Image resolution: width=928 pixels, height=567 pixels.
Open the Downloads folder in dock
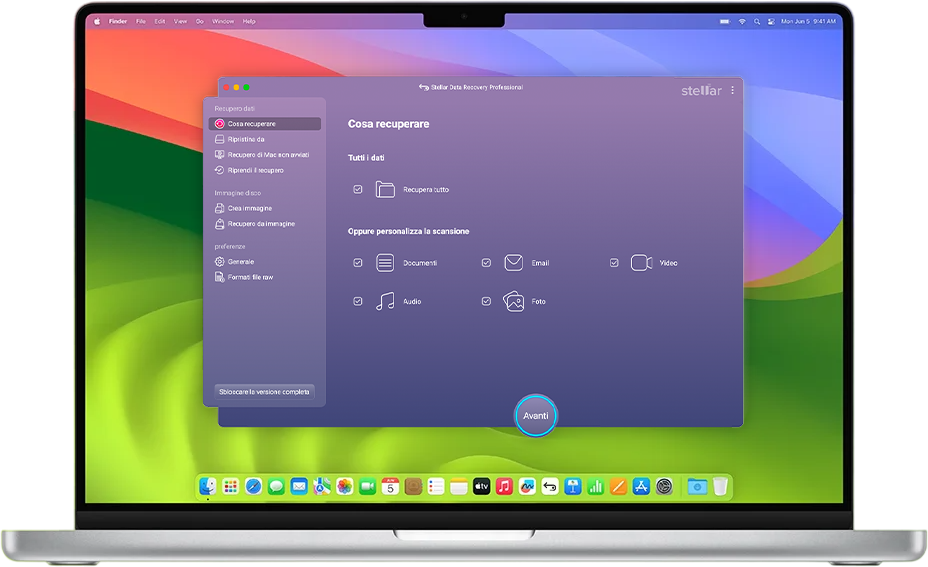[697, 487]
